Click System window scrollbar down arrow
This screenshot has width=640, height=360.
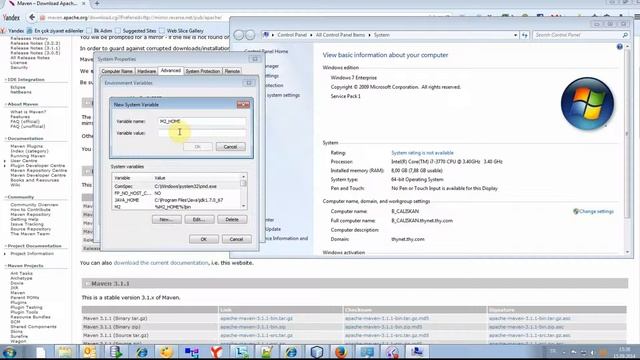click(627, 252)
